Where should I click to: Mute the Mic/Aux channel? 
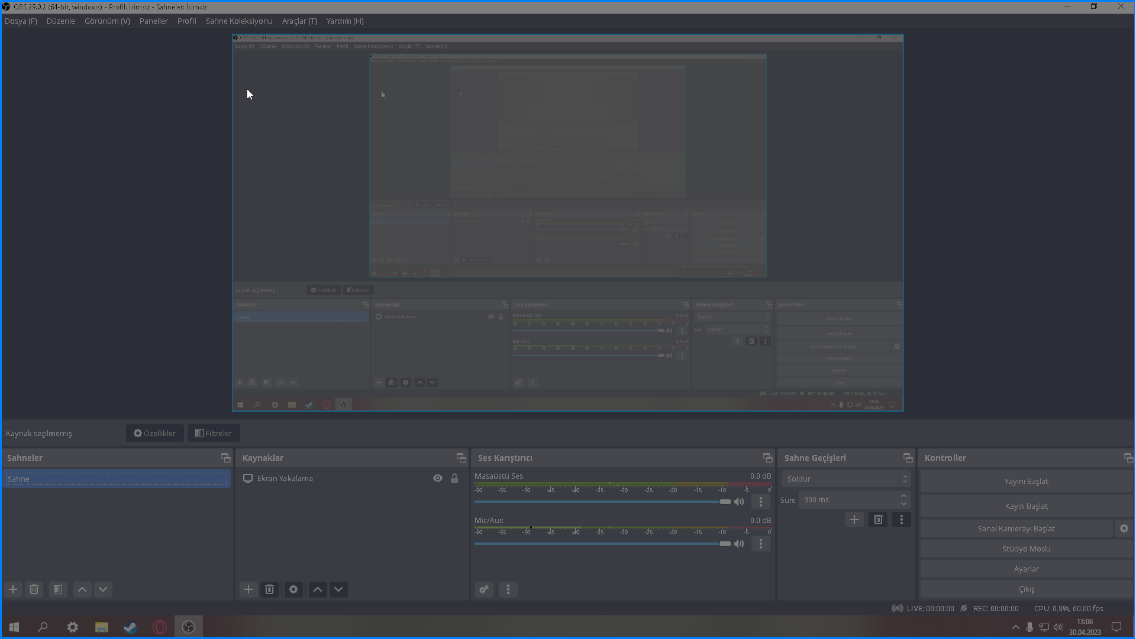tap(739, 543)
